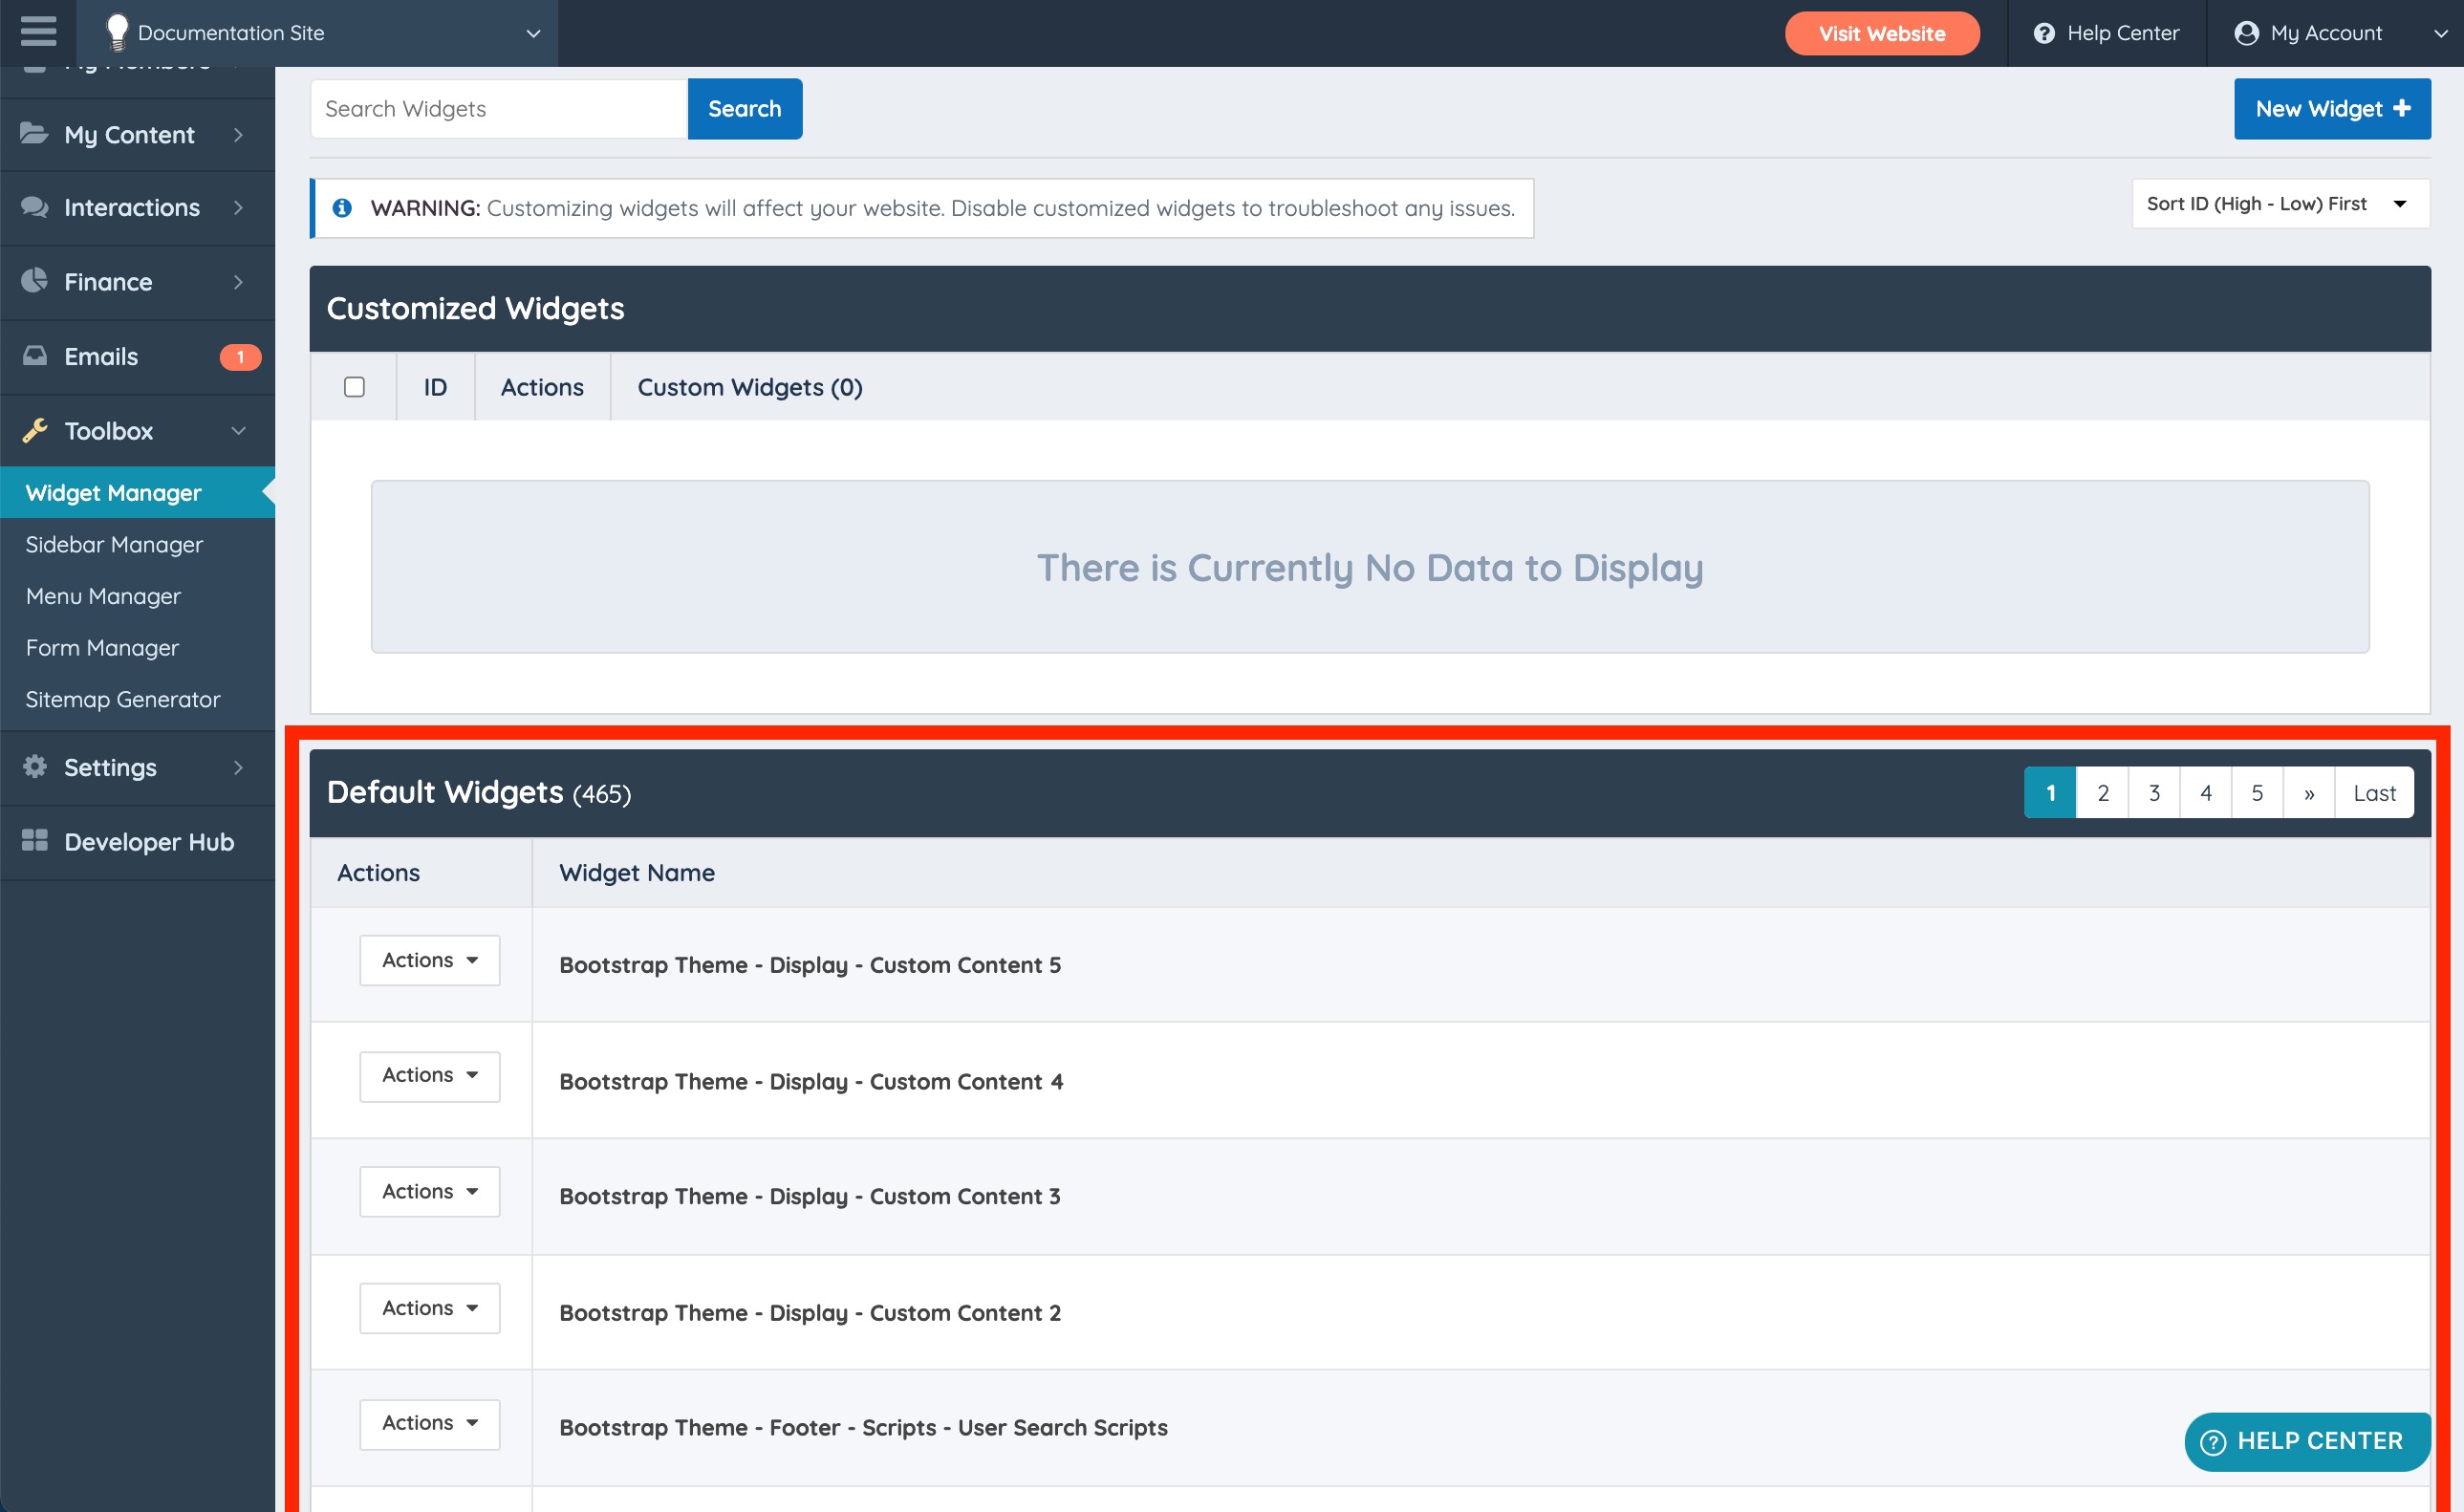This screenshot has width=2464, height=1512.
Task: Open Actions dropdown for Custom Content 5
Action: [429, 960]
